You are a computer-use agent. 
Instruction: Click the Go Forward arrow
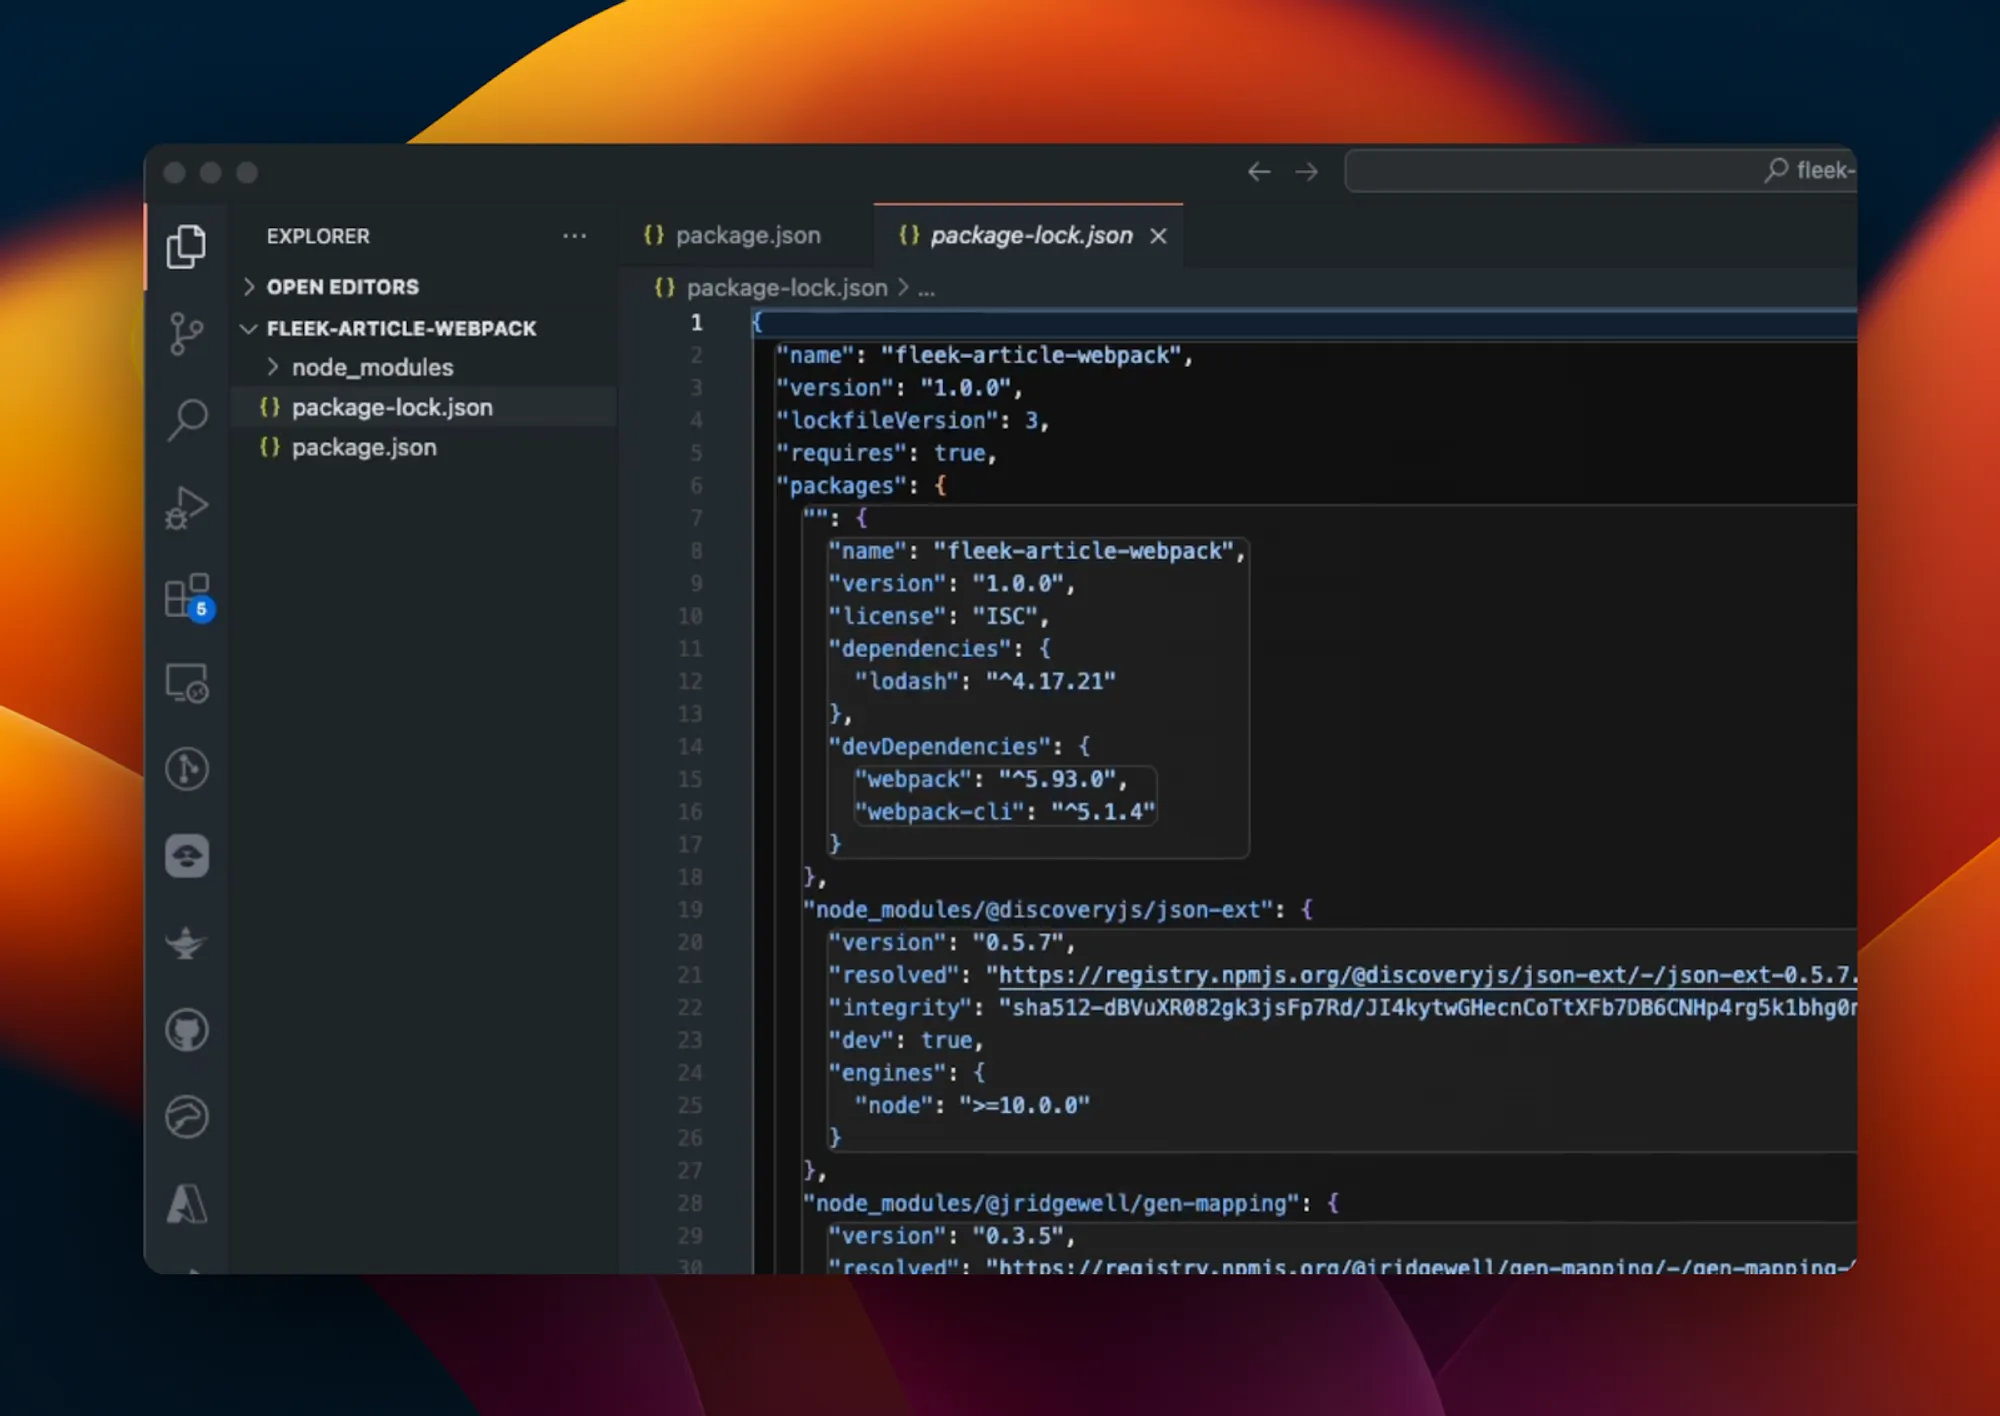point(1307,172)
